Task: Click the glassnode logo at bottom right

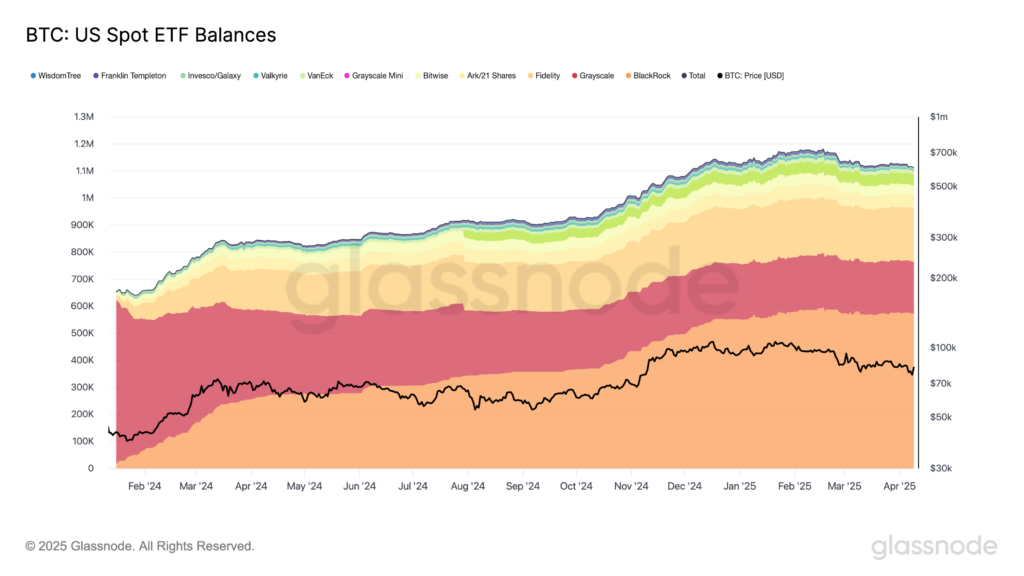Action: tap(934, 546)
